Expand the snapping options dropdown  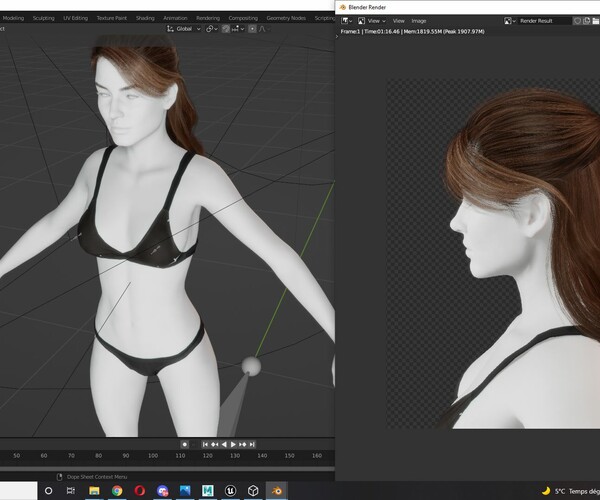(236, 29)
